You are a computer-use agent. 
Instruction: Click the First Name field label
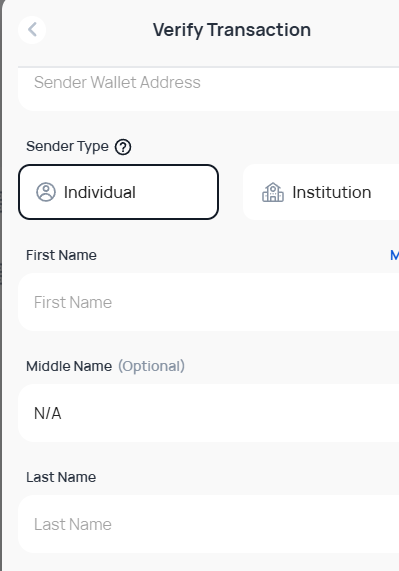(x=61, y=255)
